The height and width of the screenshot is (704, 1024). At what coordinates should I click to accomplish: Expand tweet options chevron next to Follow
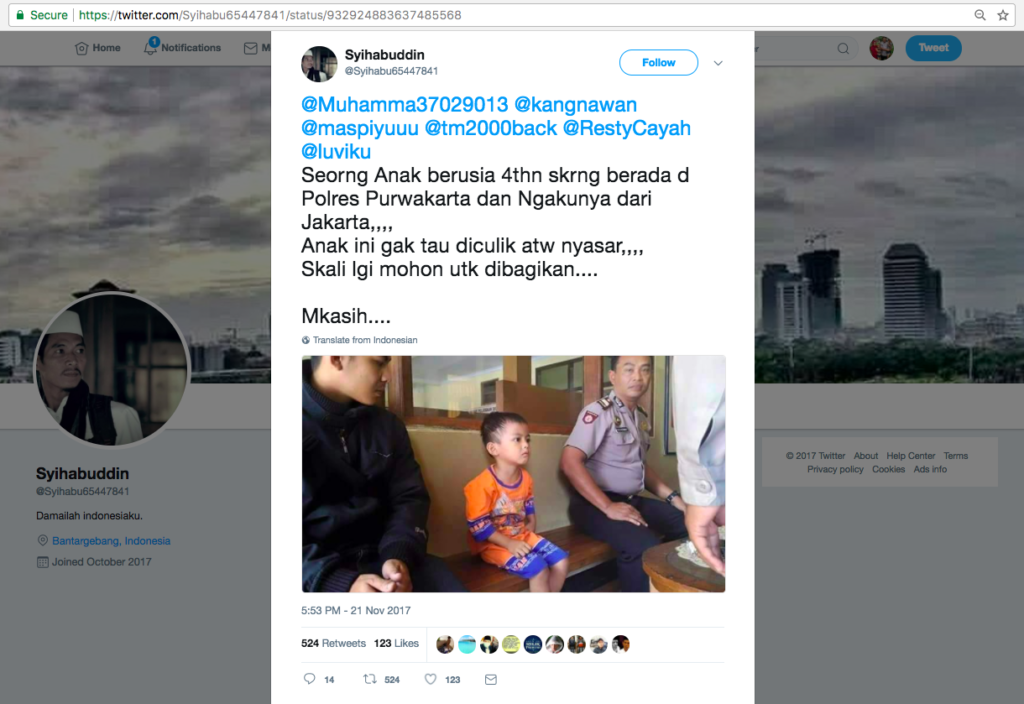coord(718,63)
